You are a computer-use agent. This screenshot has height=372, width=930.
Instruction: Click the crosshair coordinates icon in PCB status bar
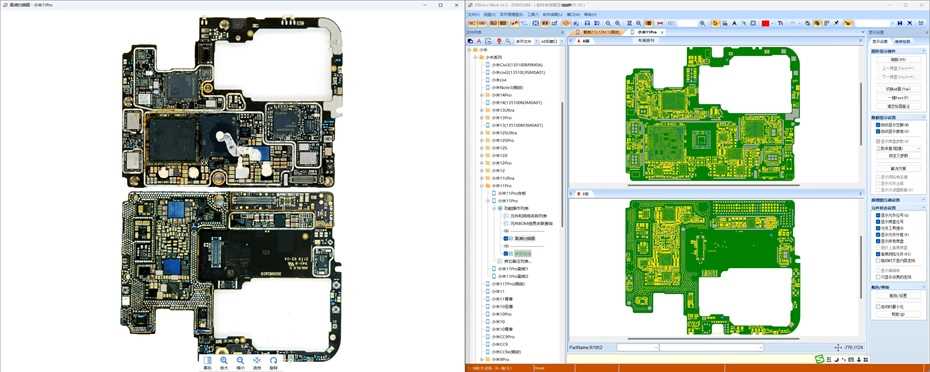[x=838, y=347]
